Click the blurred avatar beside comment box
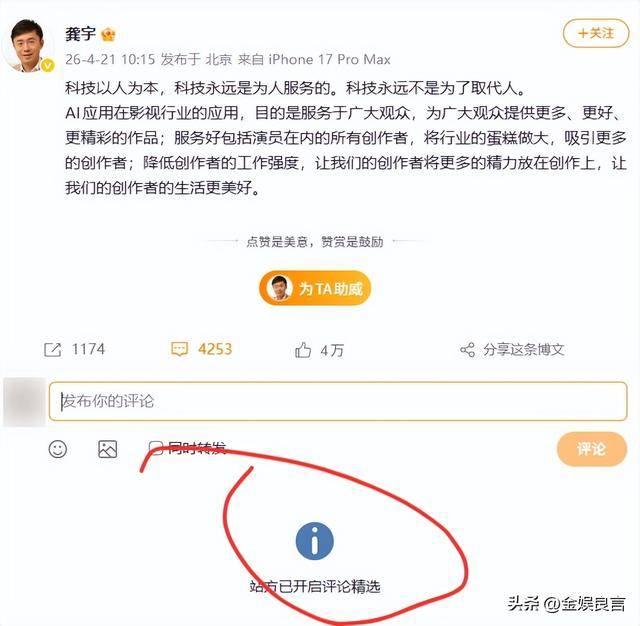Image resolution: width=640 pixels, height=626 pixels. coord(24,402)
